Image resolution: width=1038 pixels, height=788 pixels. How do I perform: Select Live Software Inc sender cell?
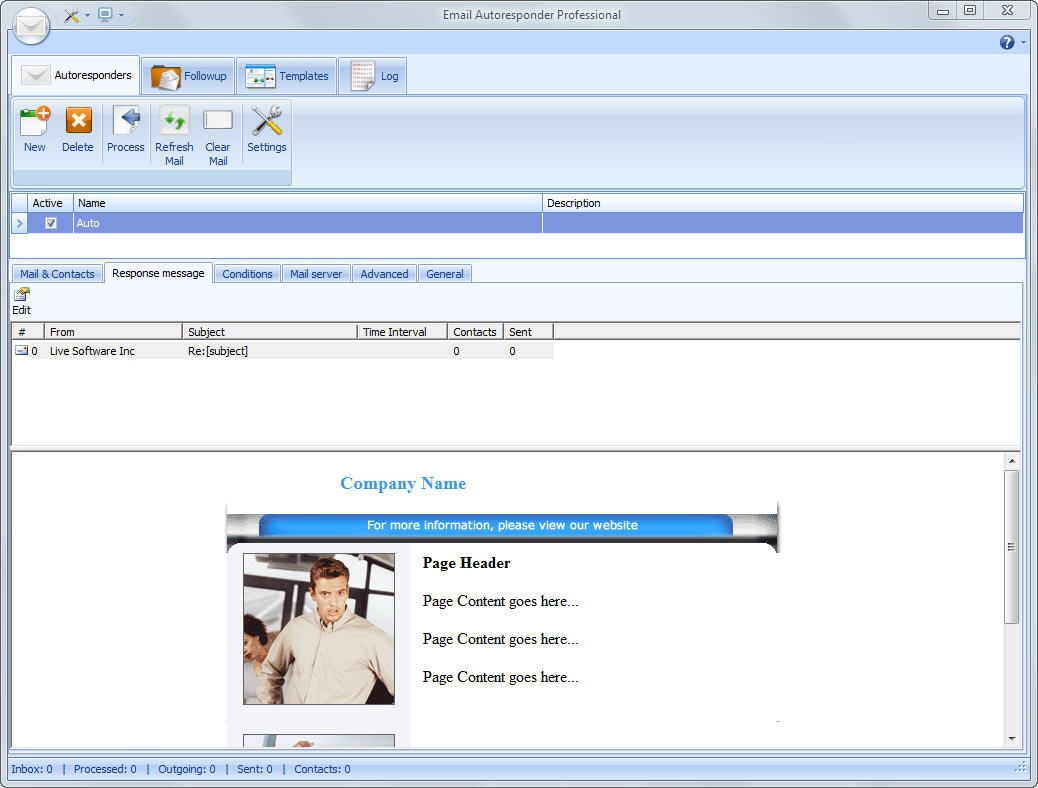coord(92,351)
